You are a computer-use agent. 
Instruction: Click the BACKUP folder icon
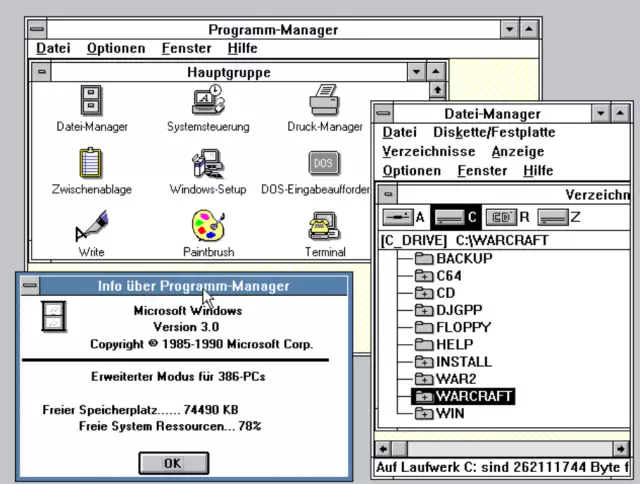(x=424, y=258)
